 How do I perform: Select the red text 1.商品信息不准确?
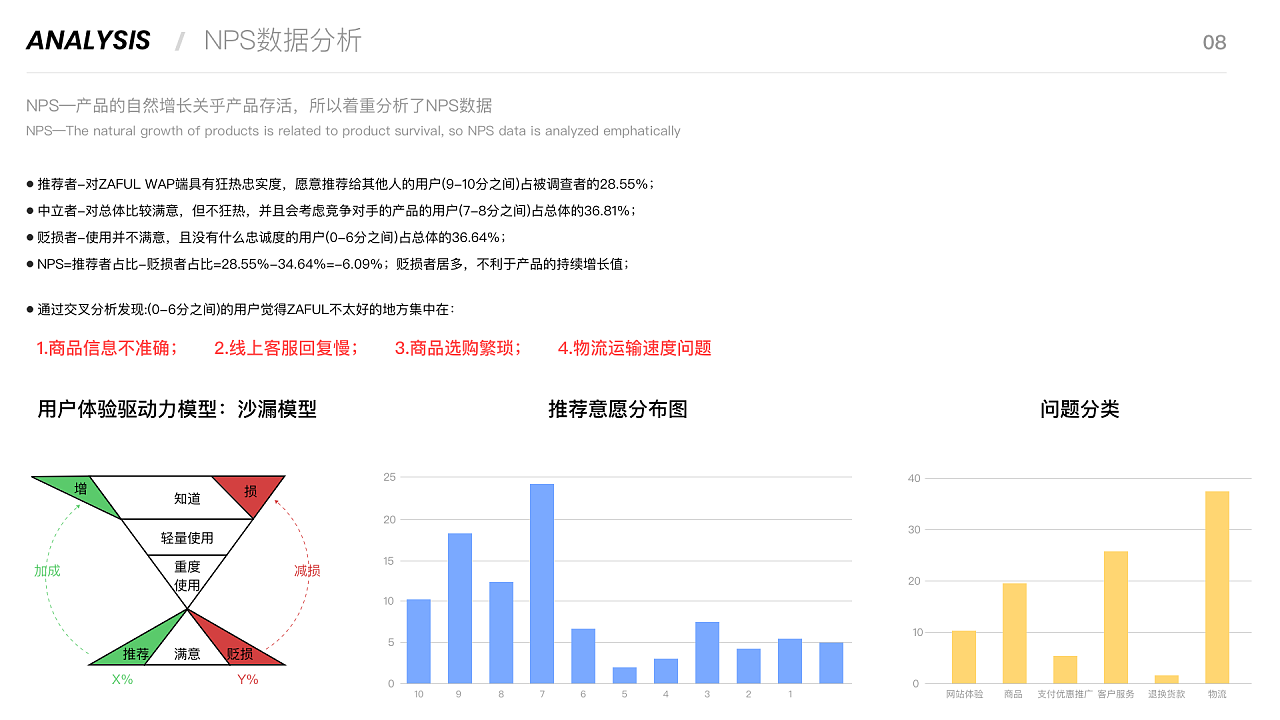pyautogui.click(x=107, y=348)
